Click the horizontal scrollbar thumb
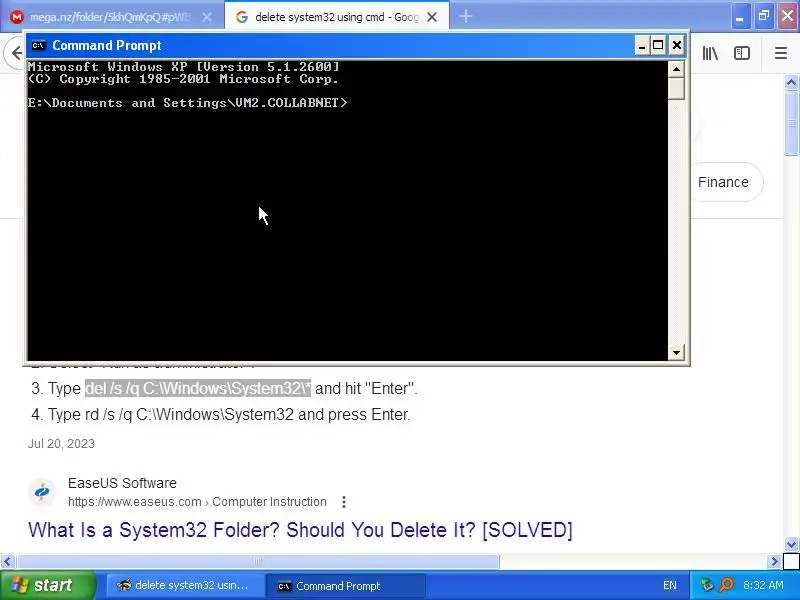Viewport: 800px width, 600px height. coord(257,562)
